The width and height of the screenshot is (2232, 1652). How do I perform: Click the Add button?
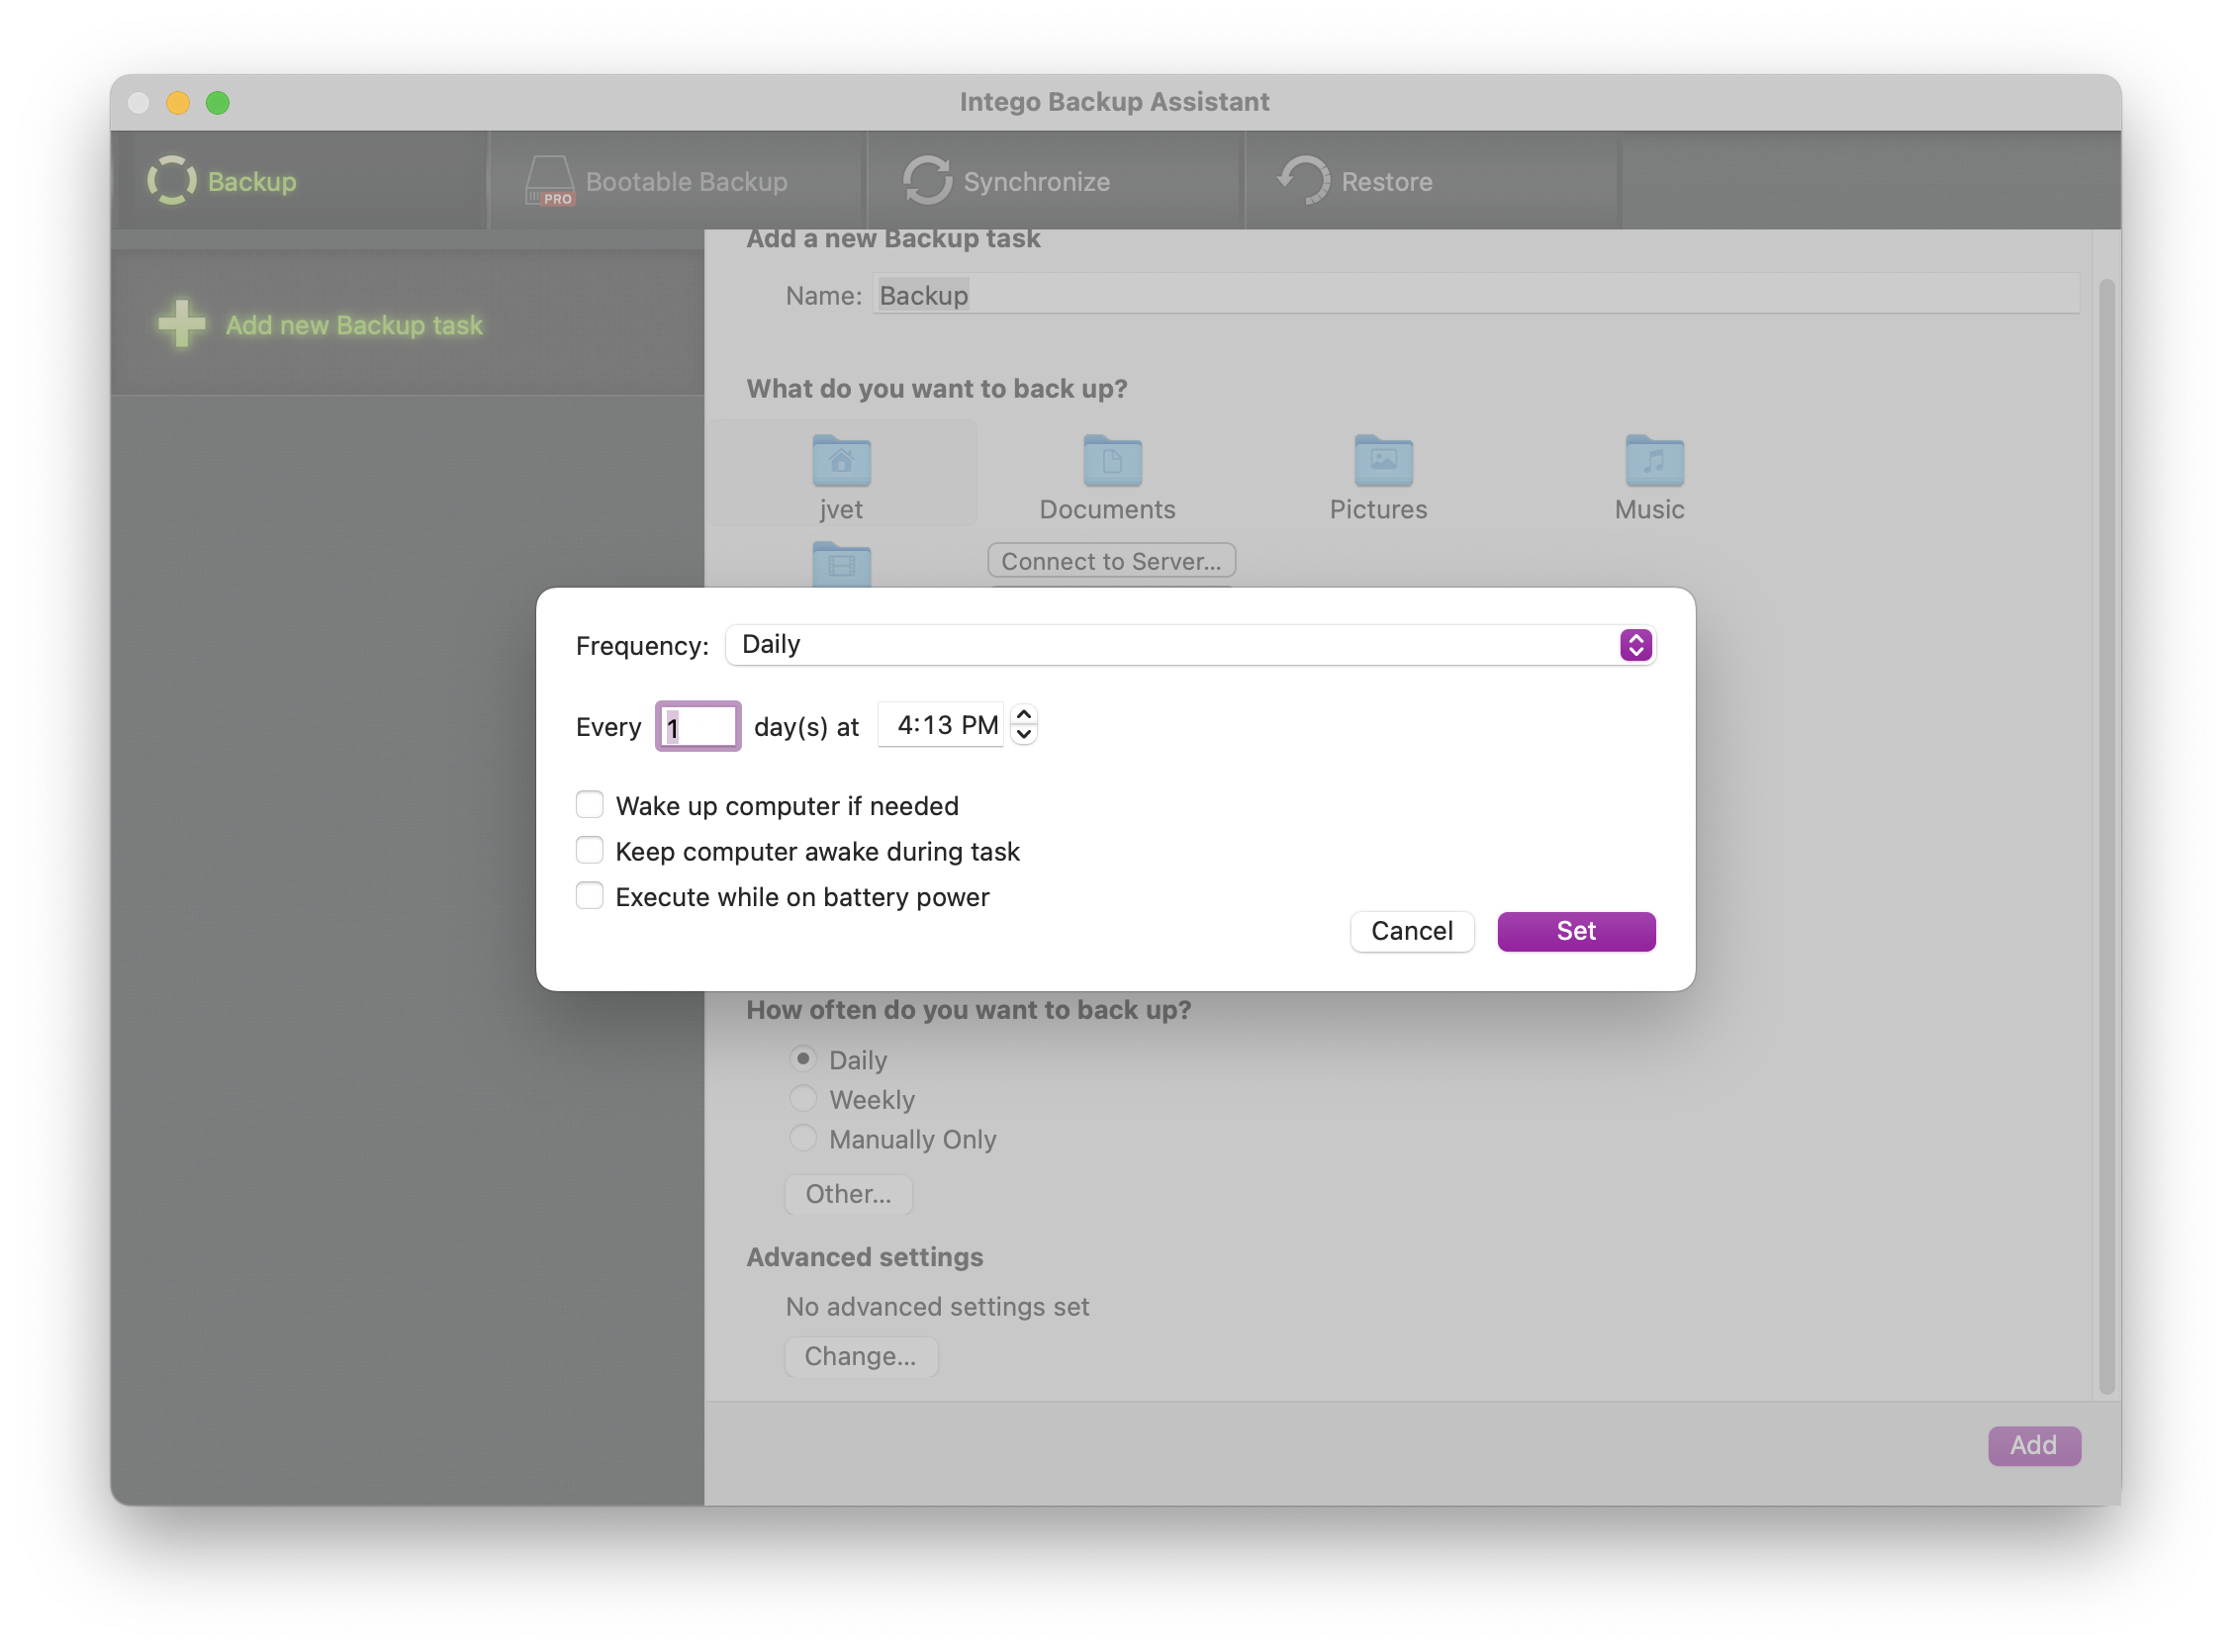(2034, 1445)
